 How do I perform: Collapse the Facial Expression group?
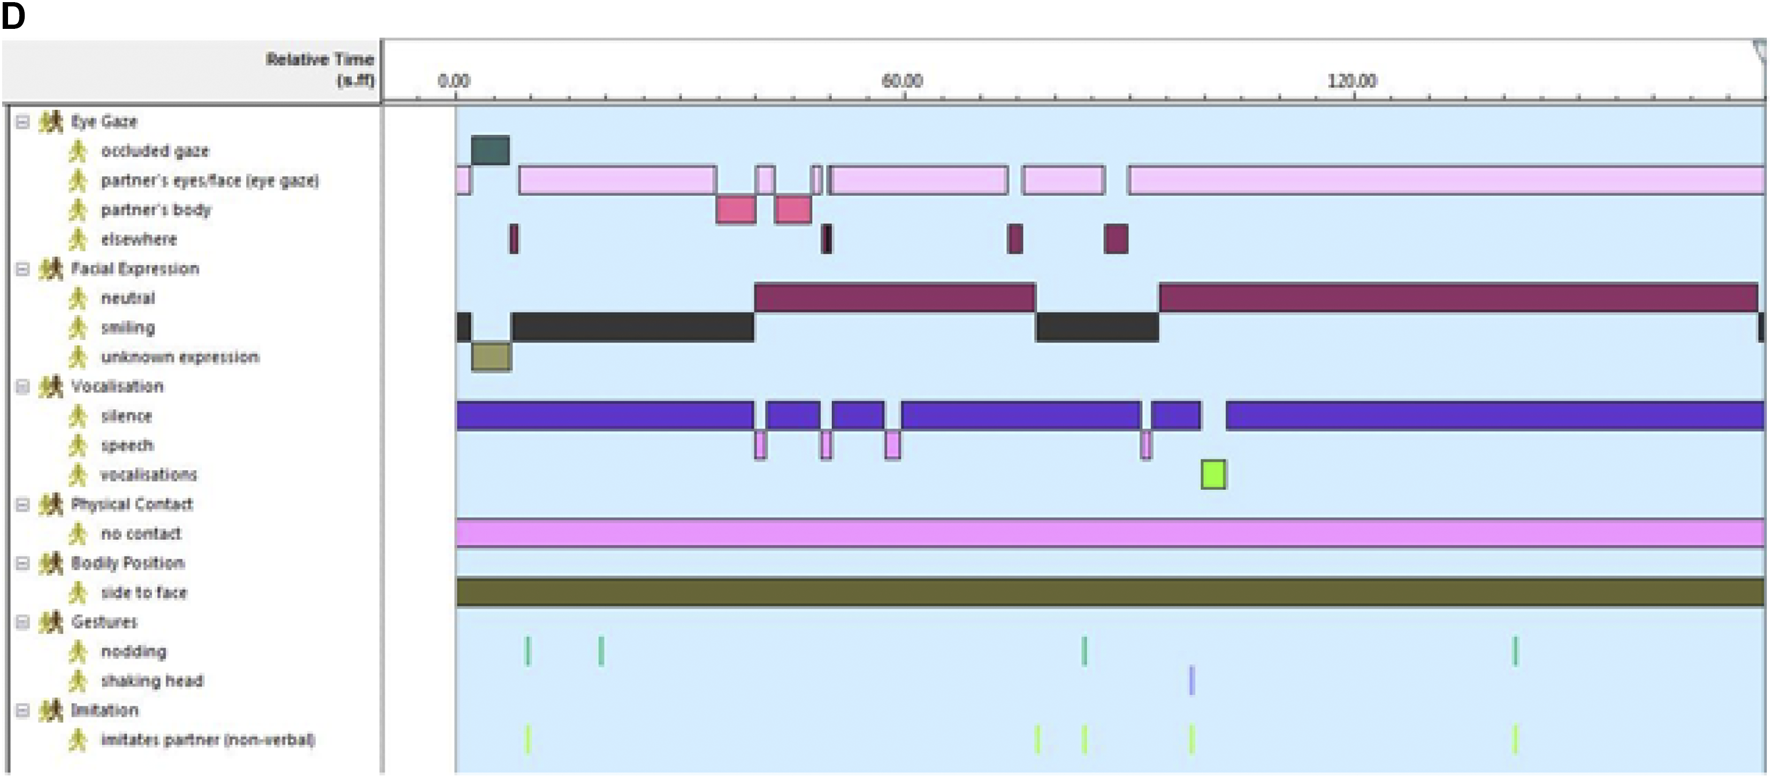(22, 269)
